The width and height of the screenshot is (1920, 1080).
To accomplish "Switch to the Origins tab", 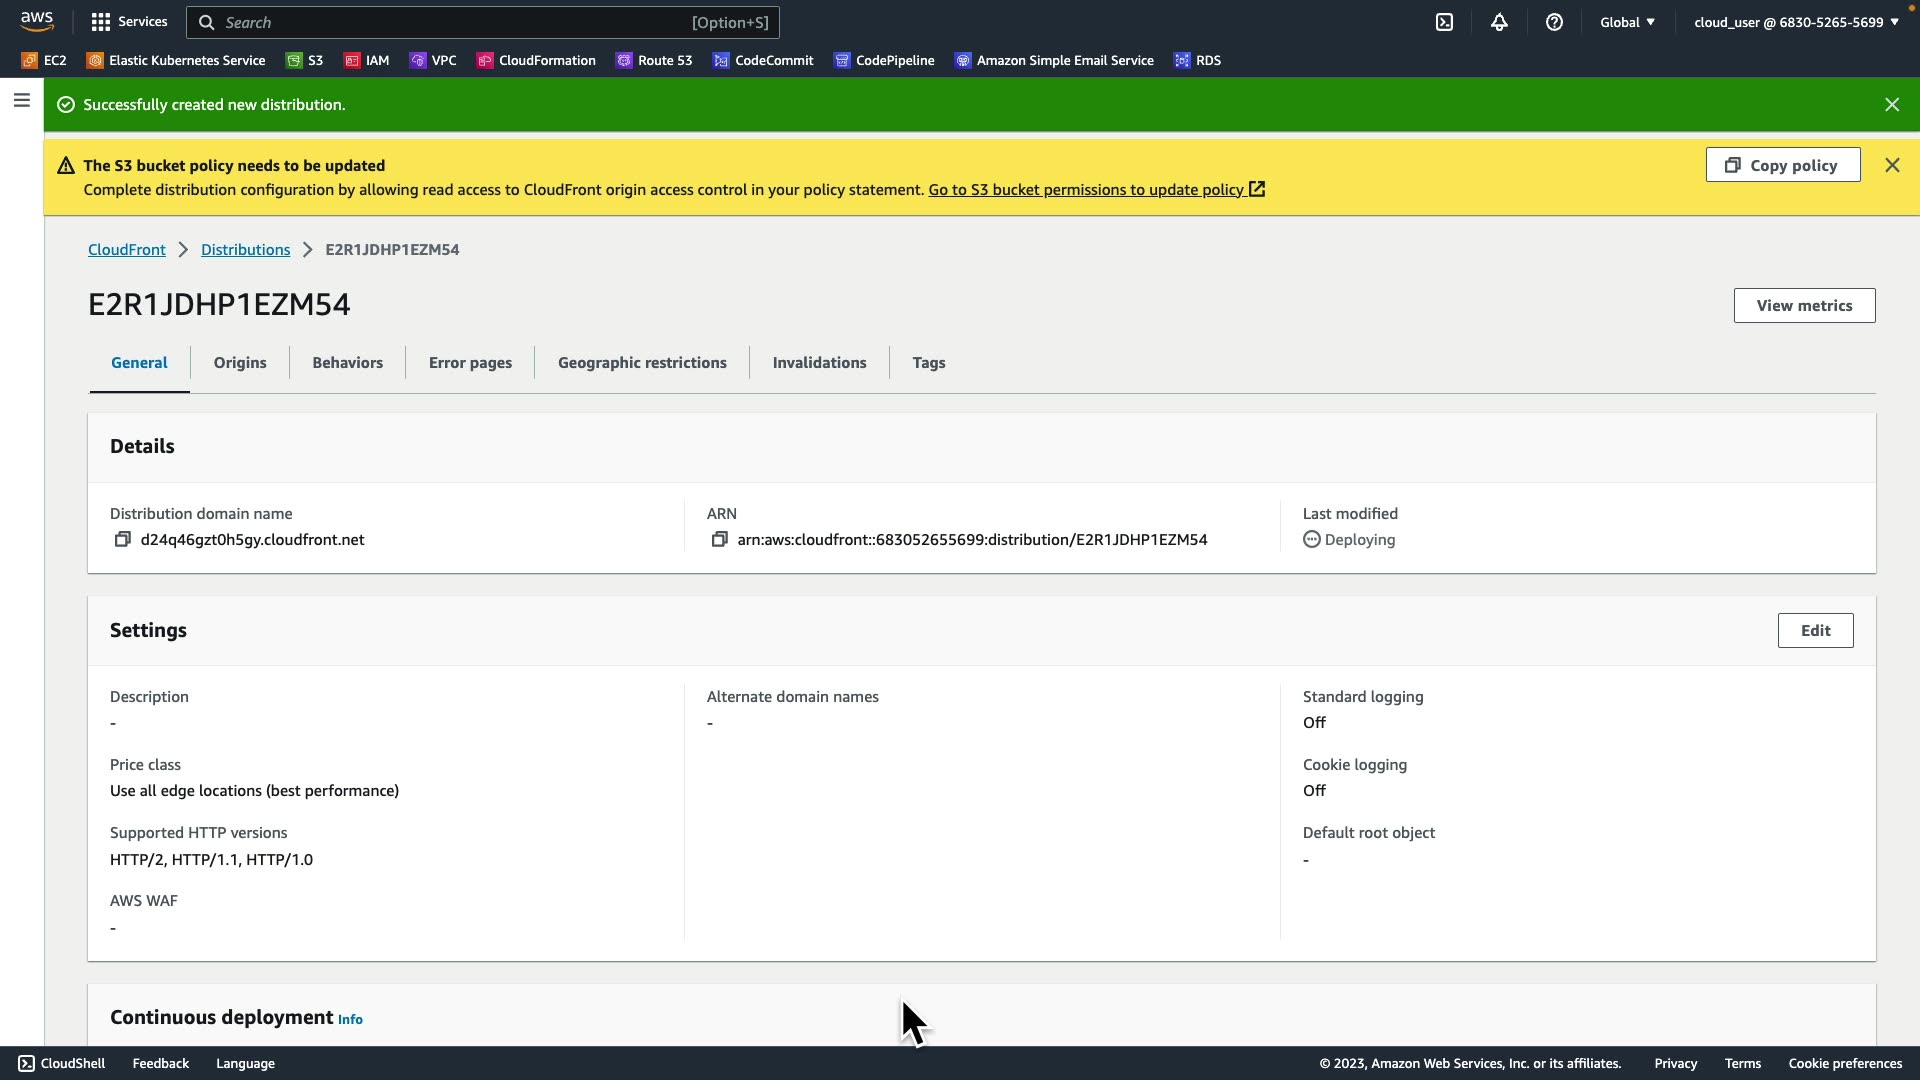I will click(x=240, y=363).
